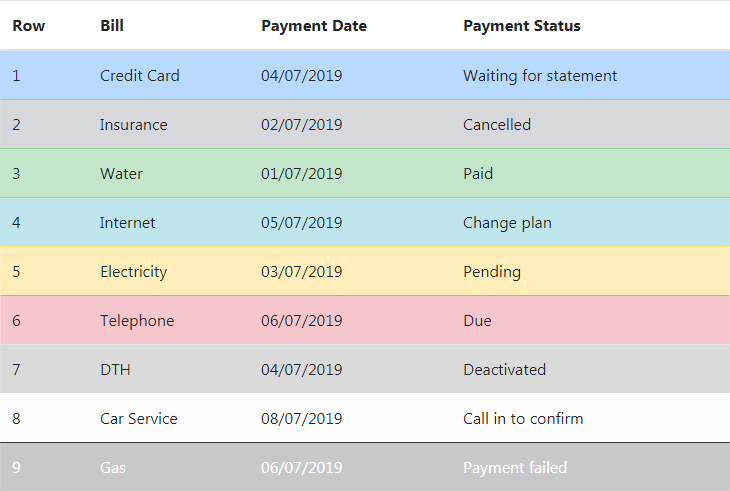
Task: Click the DTH bill entry
Action: click(x=115, y=370)
